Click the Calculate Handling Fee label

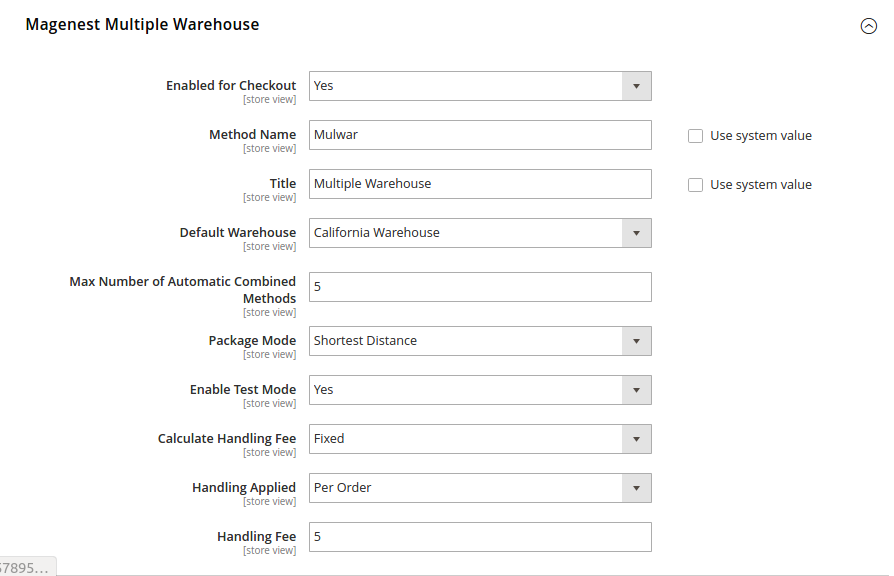coord(227,439)
